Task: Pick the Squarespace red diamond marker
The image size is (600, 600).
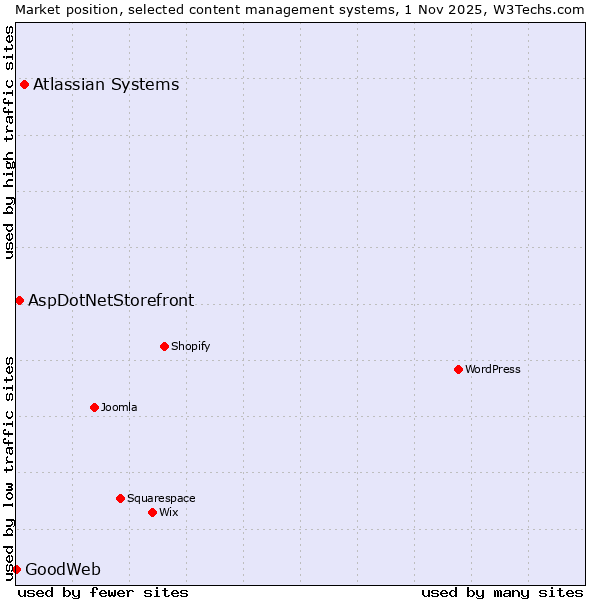Action: pyautogui.click(x=120, y=498)
